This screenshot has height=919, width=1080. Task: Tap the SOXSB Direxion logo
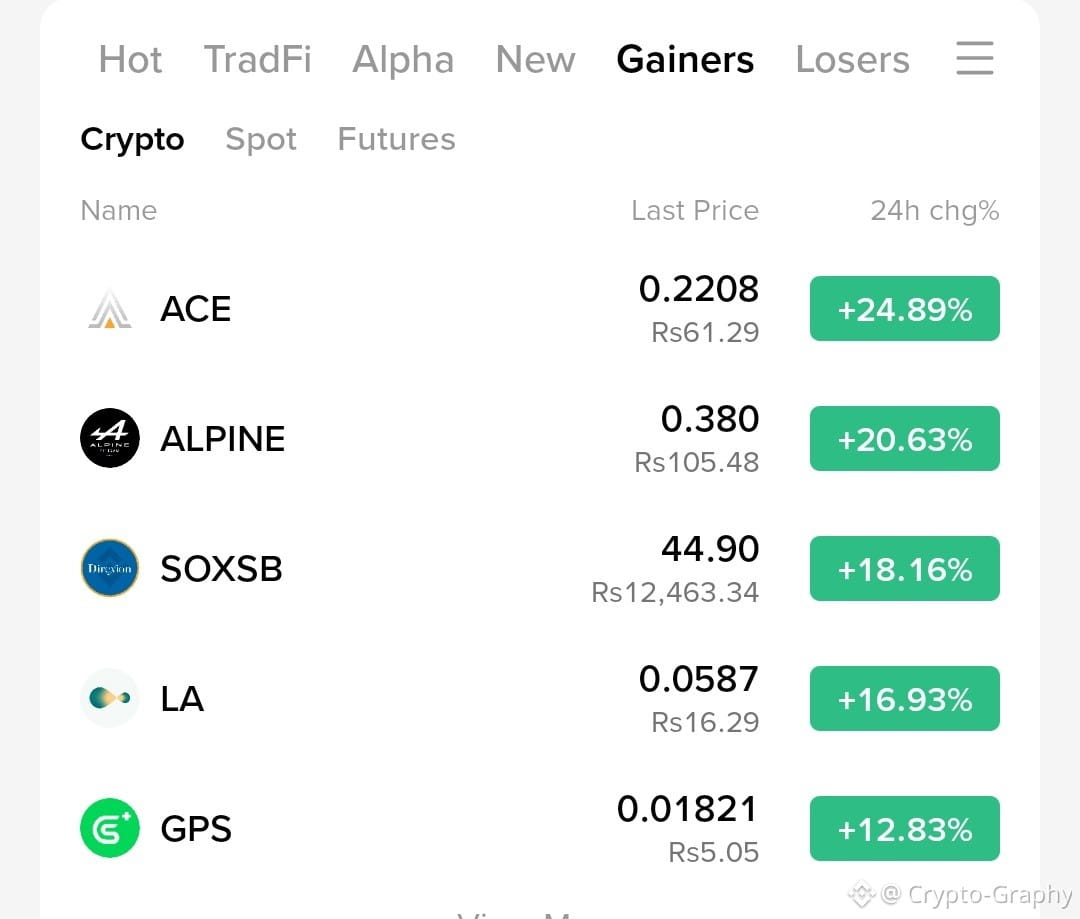pos(110,568)
